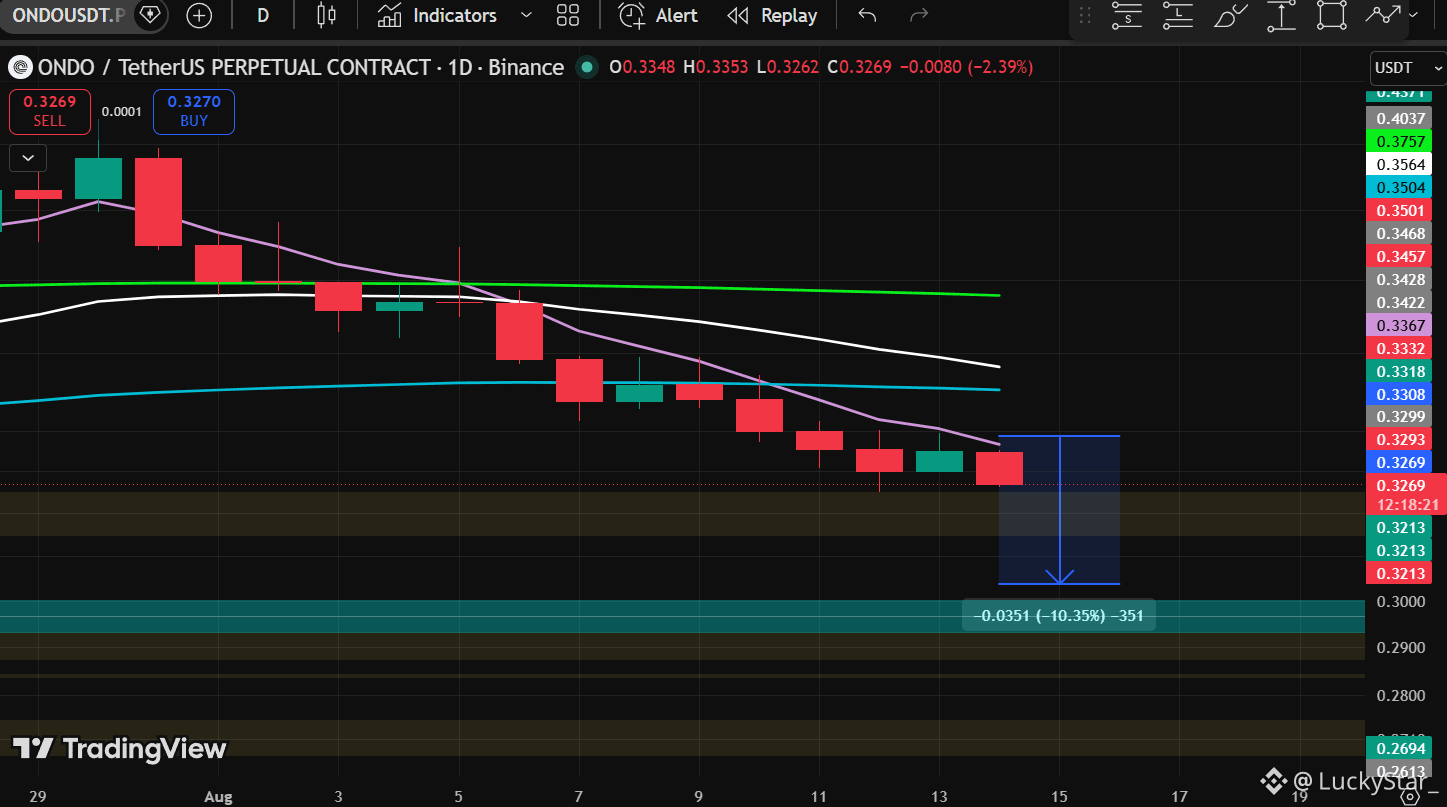Click the cyan 0.3504 price label
The image size is (1447, 807).
pyautogui.click(x=1399, y=187)
